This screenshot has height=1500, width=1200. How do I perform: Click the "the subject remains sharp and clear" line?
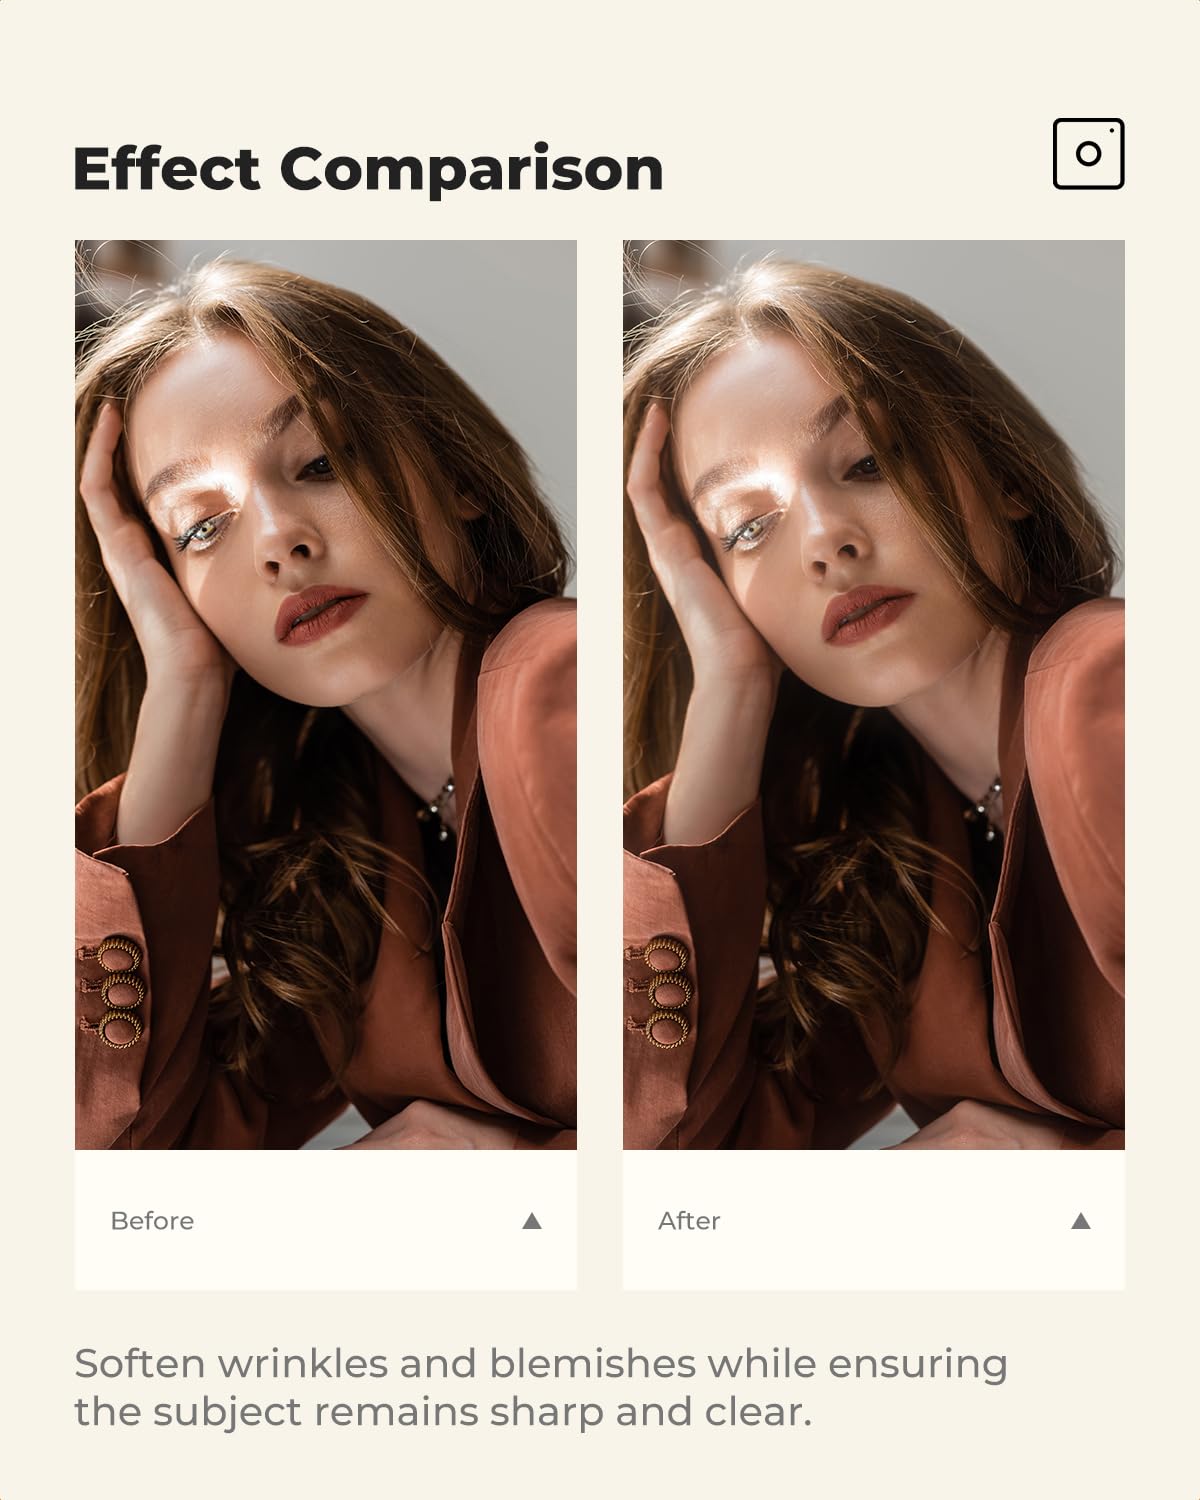click(442, 1412)
